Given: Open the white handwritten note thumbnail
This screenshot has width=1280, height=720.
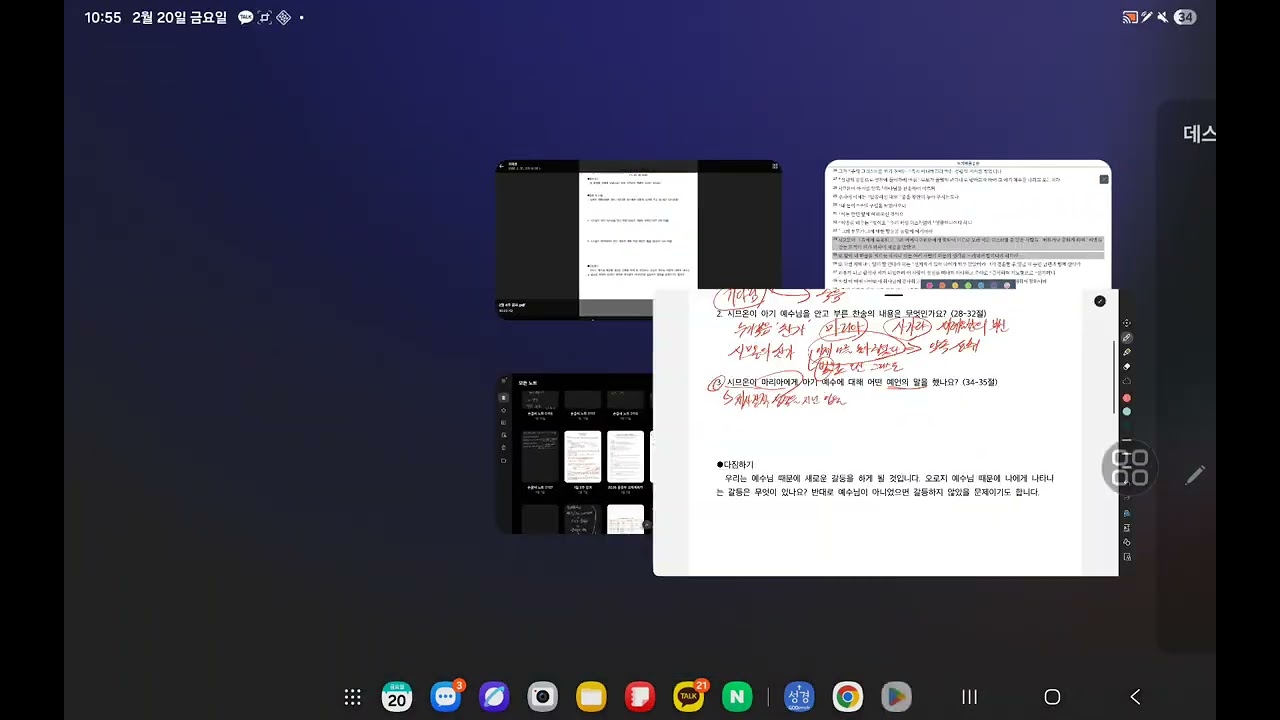Looking at the screenshot, I should click(583, 457).
